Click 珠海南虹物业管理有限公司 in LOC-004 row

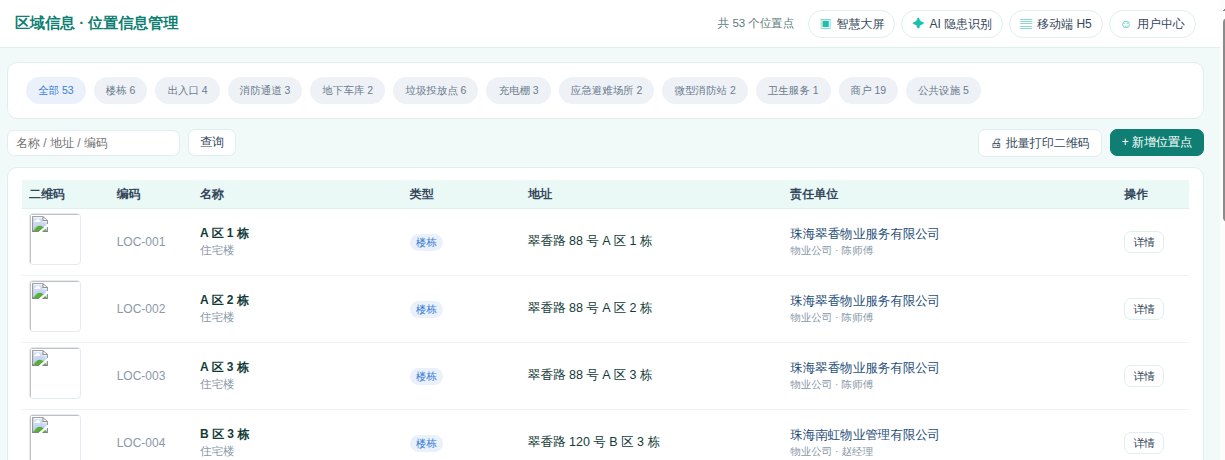pyautogui.click(x=865, y=435)
